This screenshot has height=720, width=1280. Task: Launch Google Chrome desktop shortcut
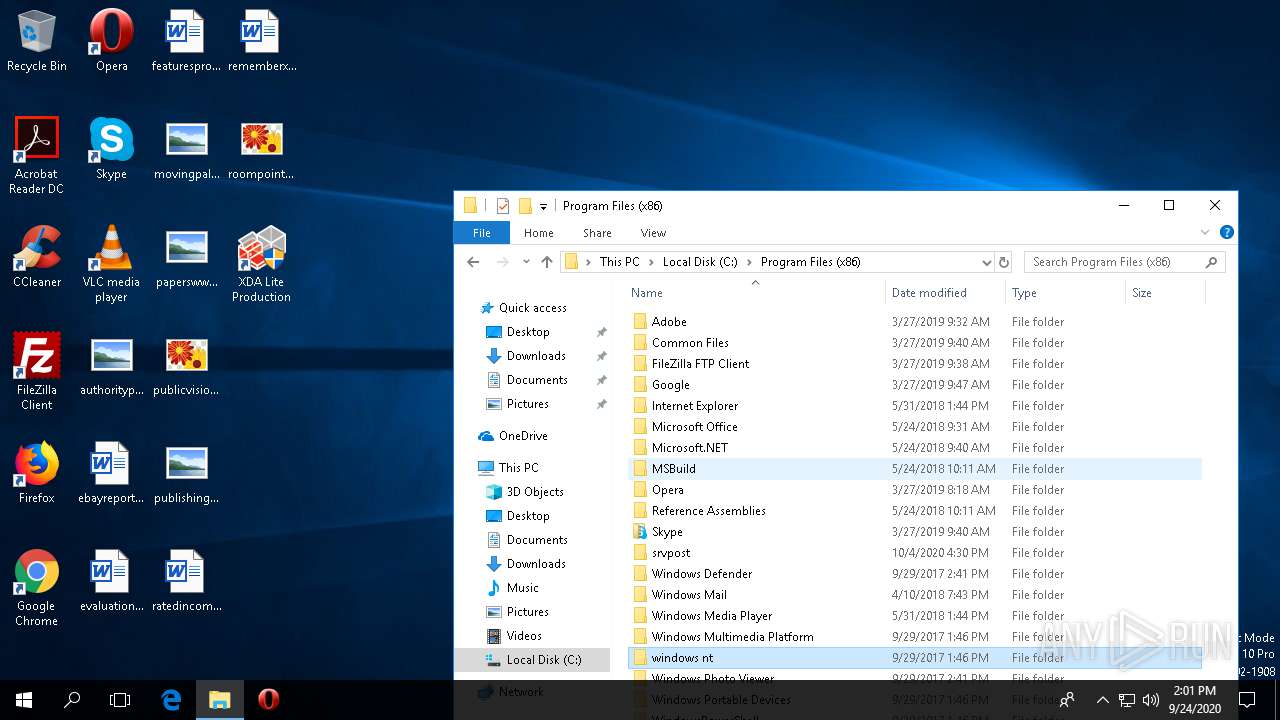[x=37, y=587]
